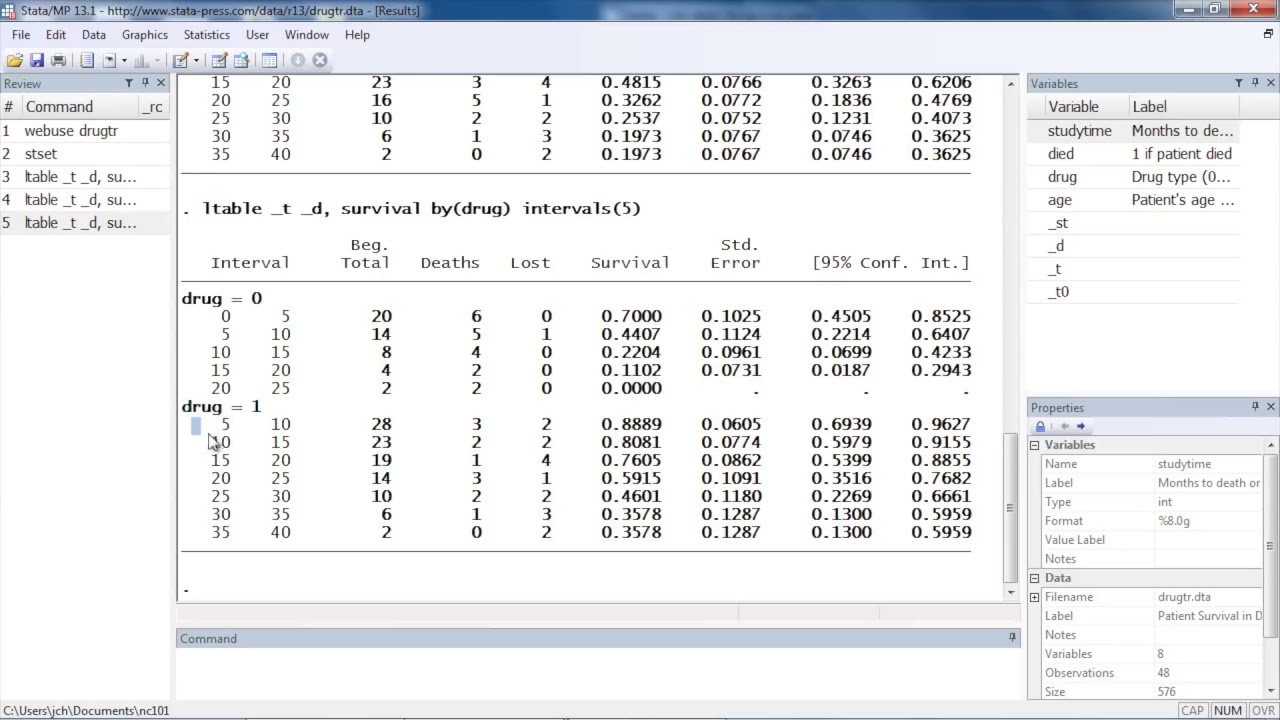The height and width of the screenshot is (720, 1280).
Task: Select the _st variable
Action: coord(1135,223)
